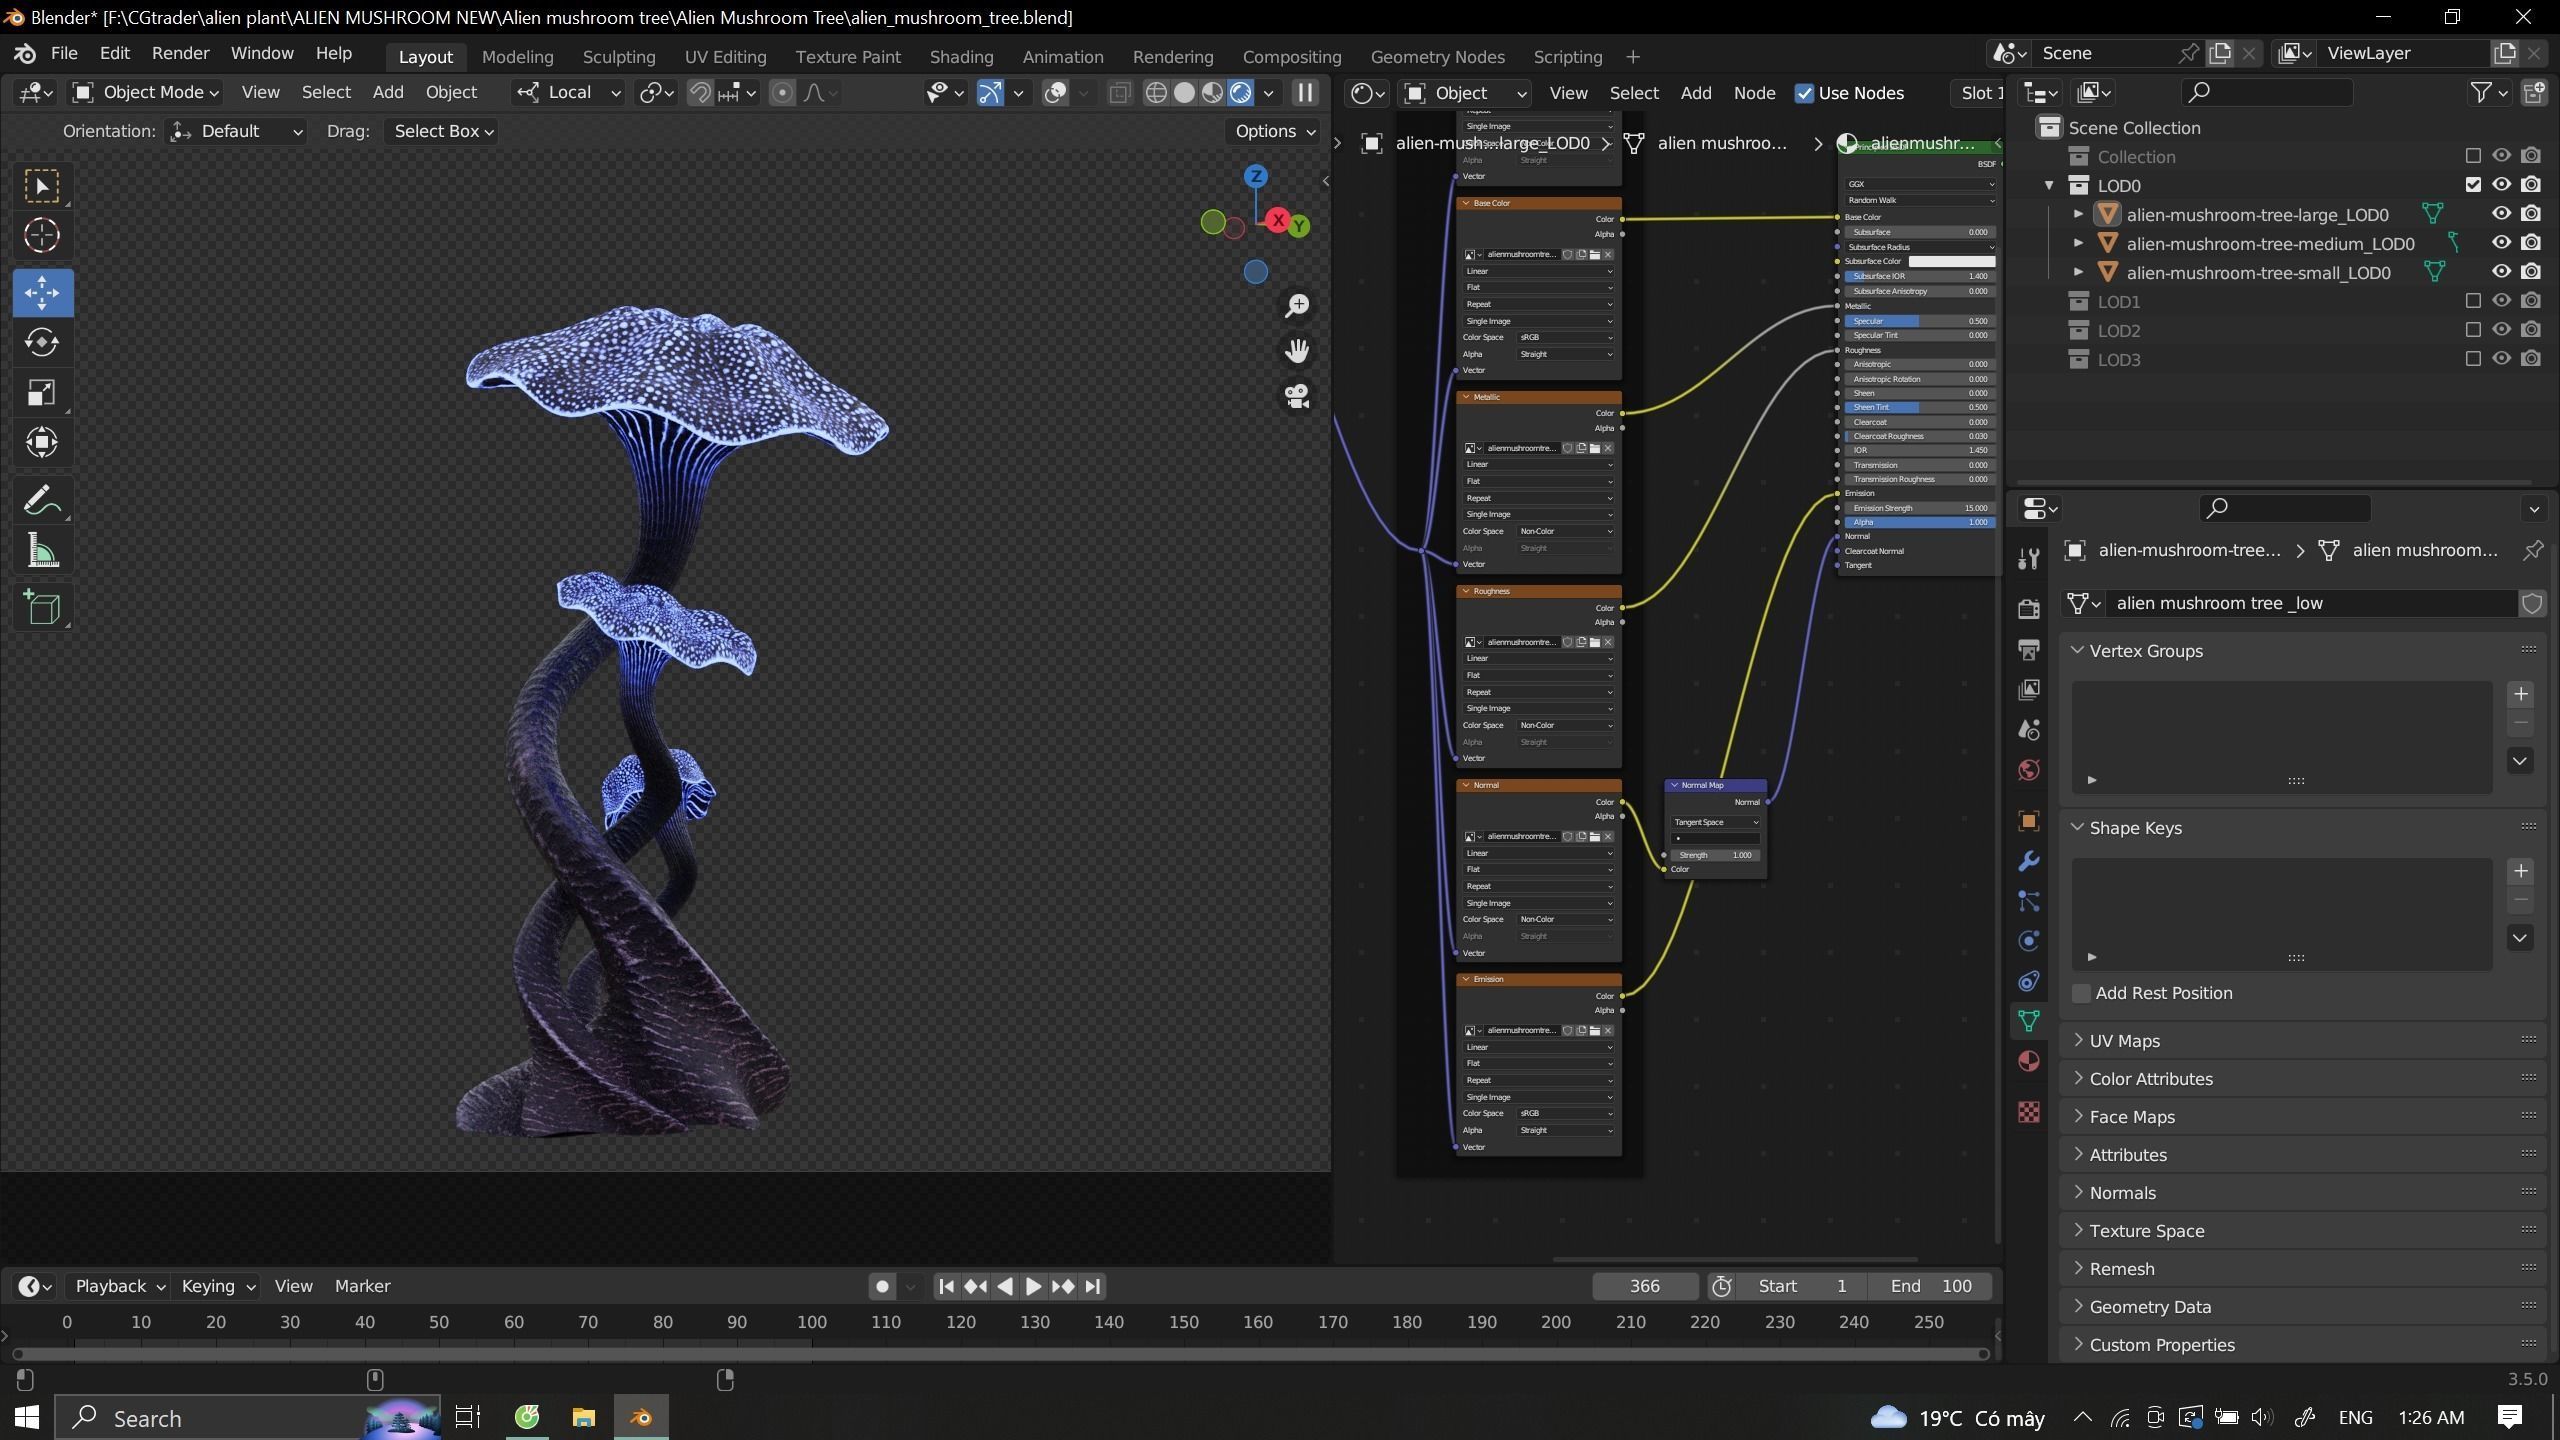
Task: Open the Orientation Default dropdown
Action: point(237,132)
